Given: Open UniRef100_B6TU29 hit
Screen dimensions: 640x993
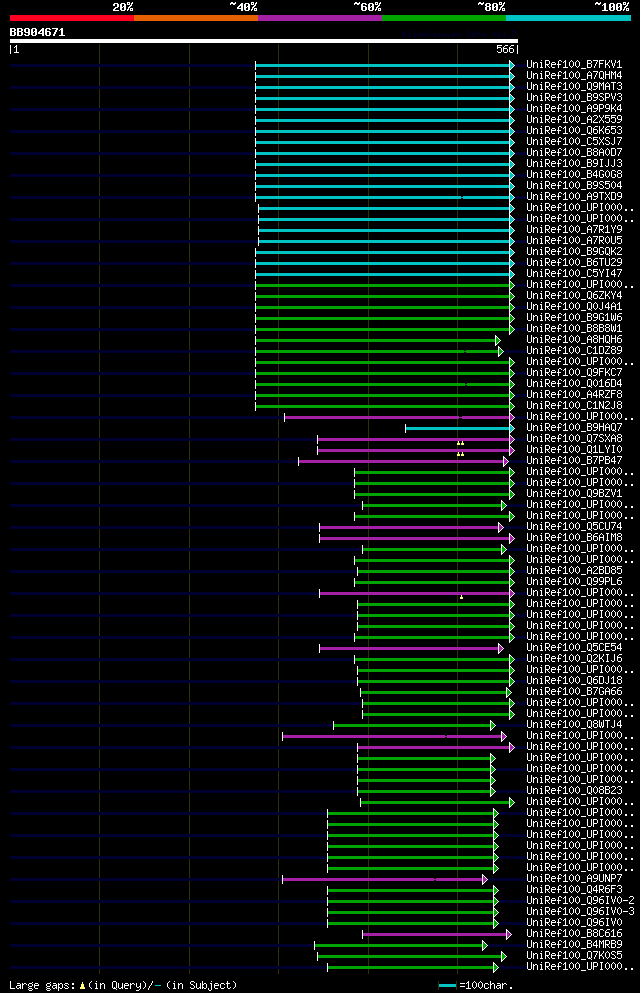Looking at the screenshot, I should pos(574,262).
